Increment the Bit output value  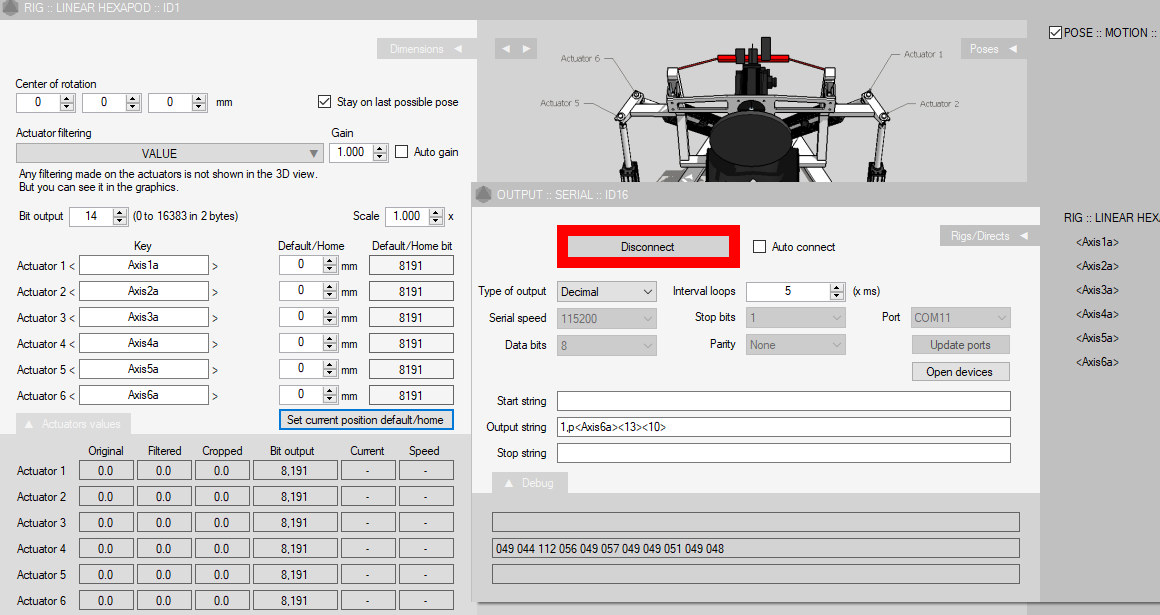click(119, 212)
